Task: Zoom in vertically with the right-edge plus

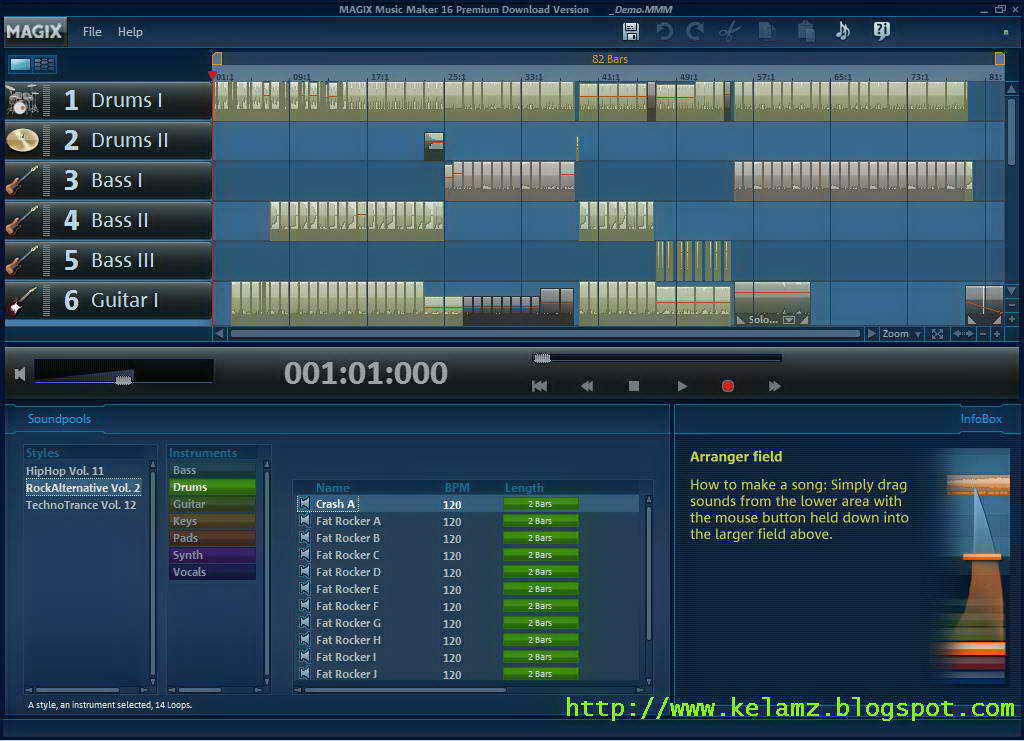Action: (x=1012, y=320)
